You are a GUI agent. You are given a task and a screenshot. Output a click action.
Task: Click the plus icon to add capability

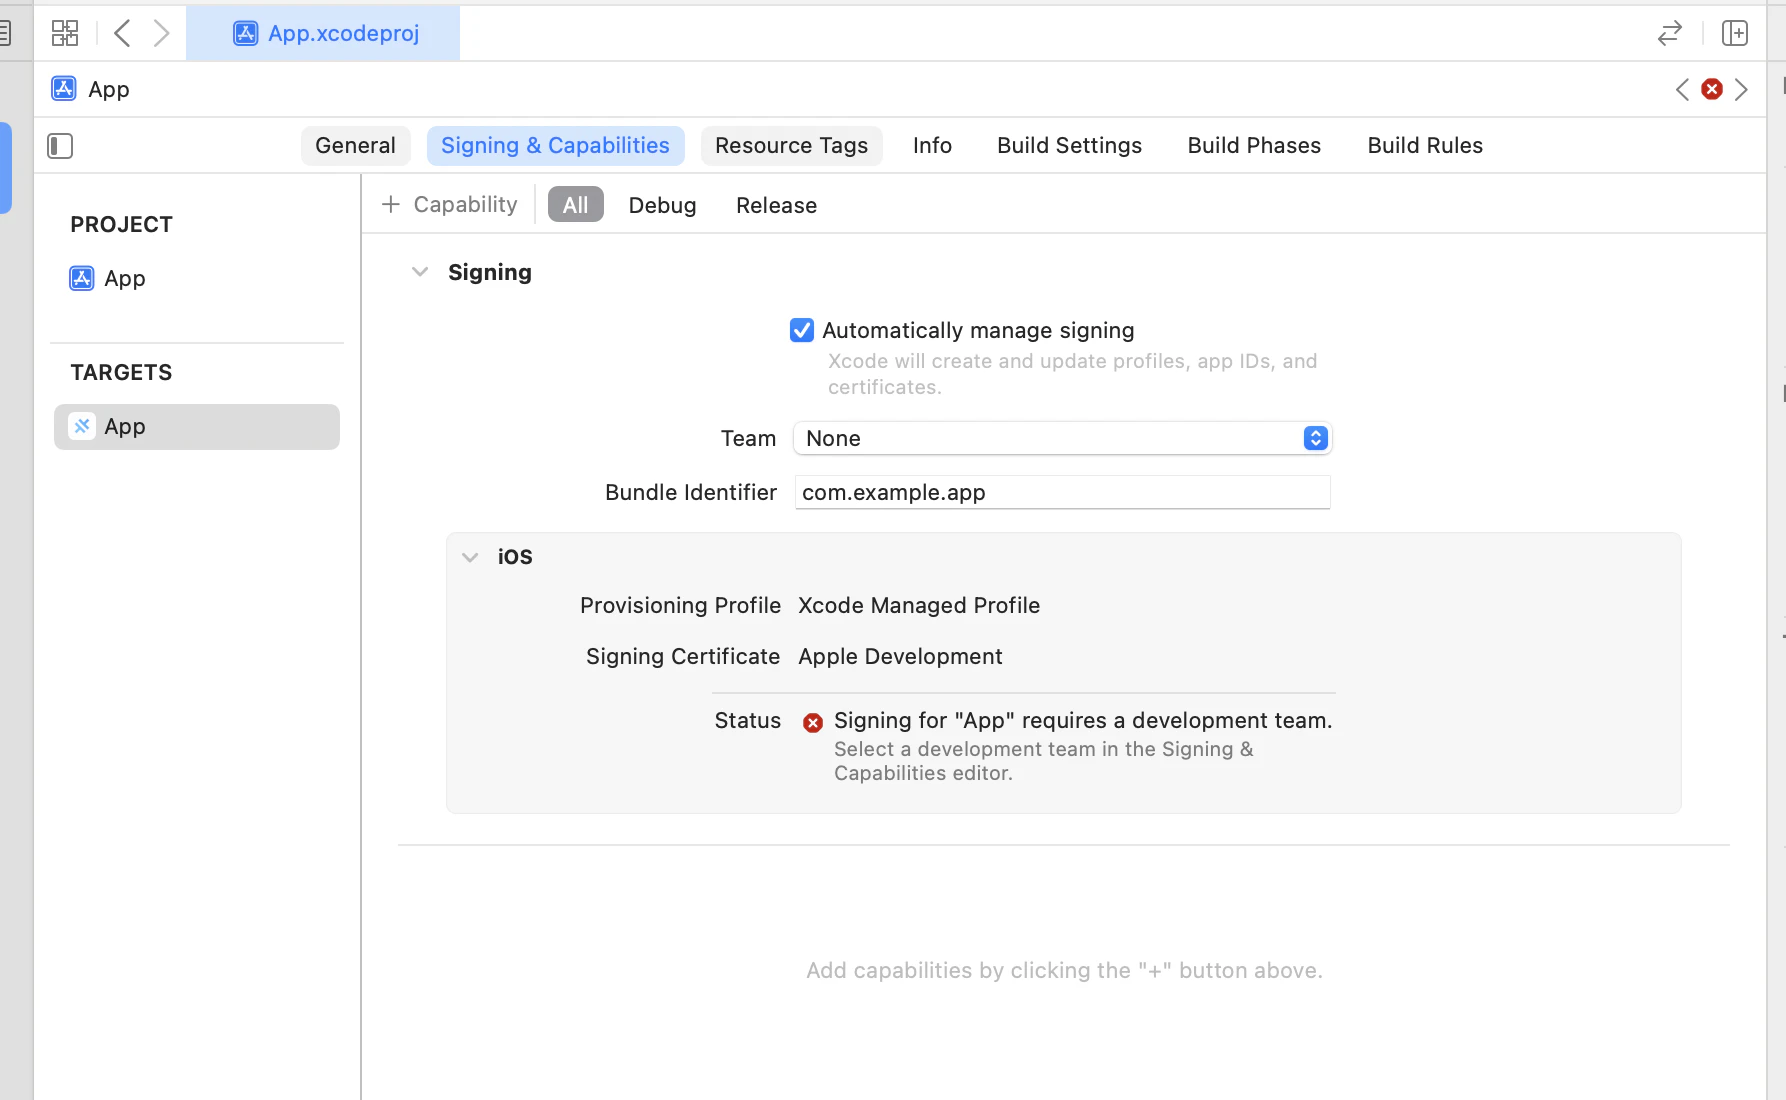(391, 204)
